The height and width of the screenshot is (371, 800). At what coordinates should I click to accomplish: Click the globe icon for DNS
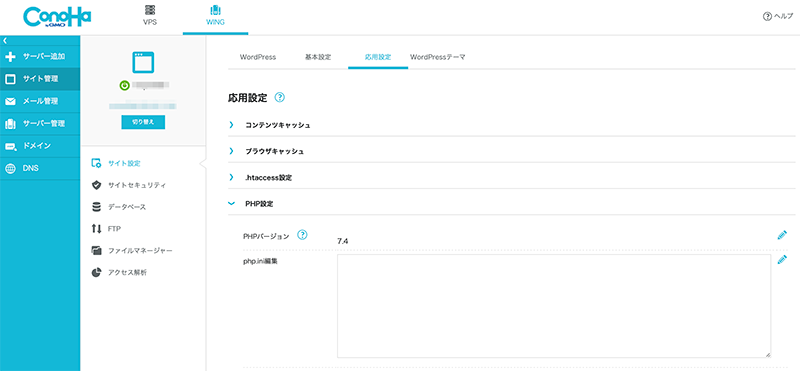click(10, 168)
